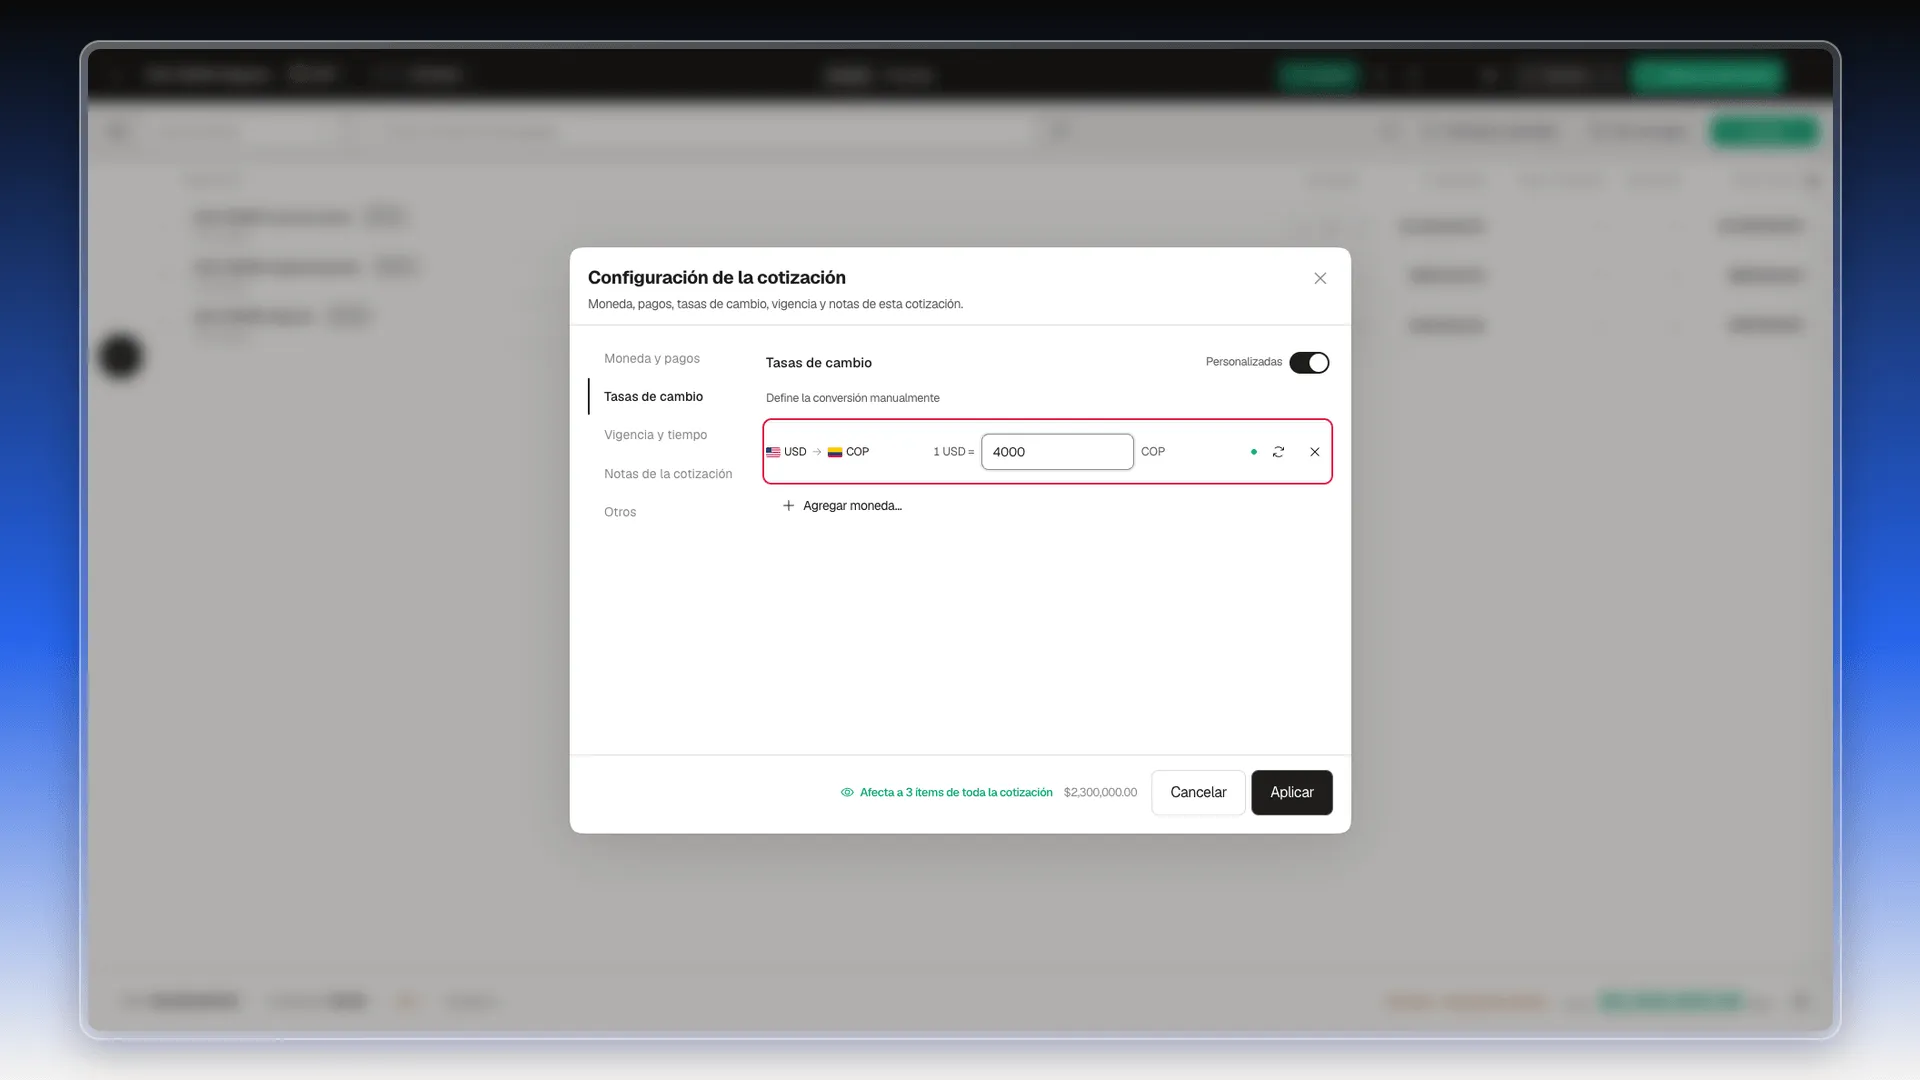This screenshot has width=1920, height=1080.
Task: Open the Moneda y pagos section
Action: [x=652, y=359]
